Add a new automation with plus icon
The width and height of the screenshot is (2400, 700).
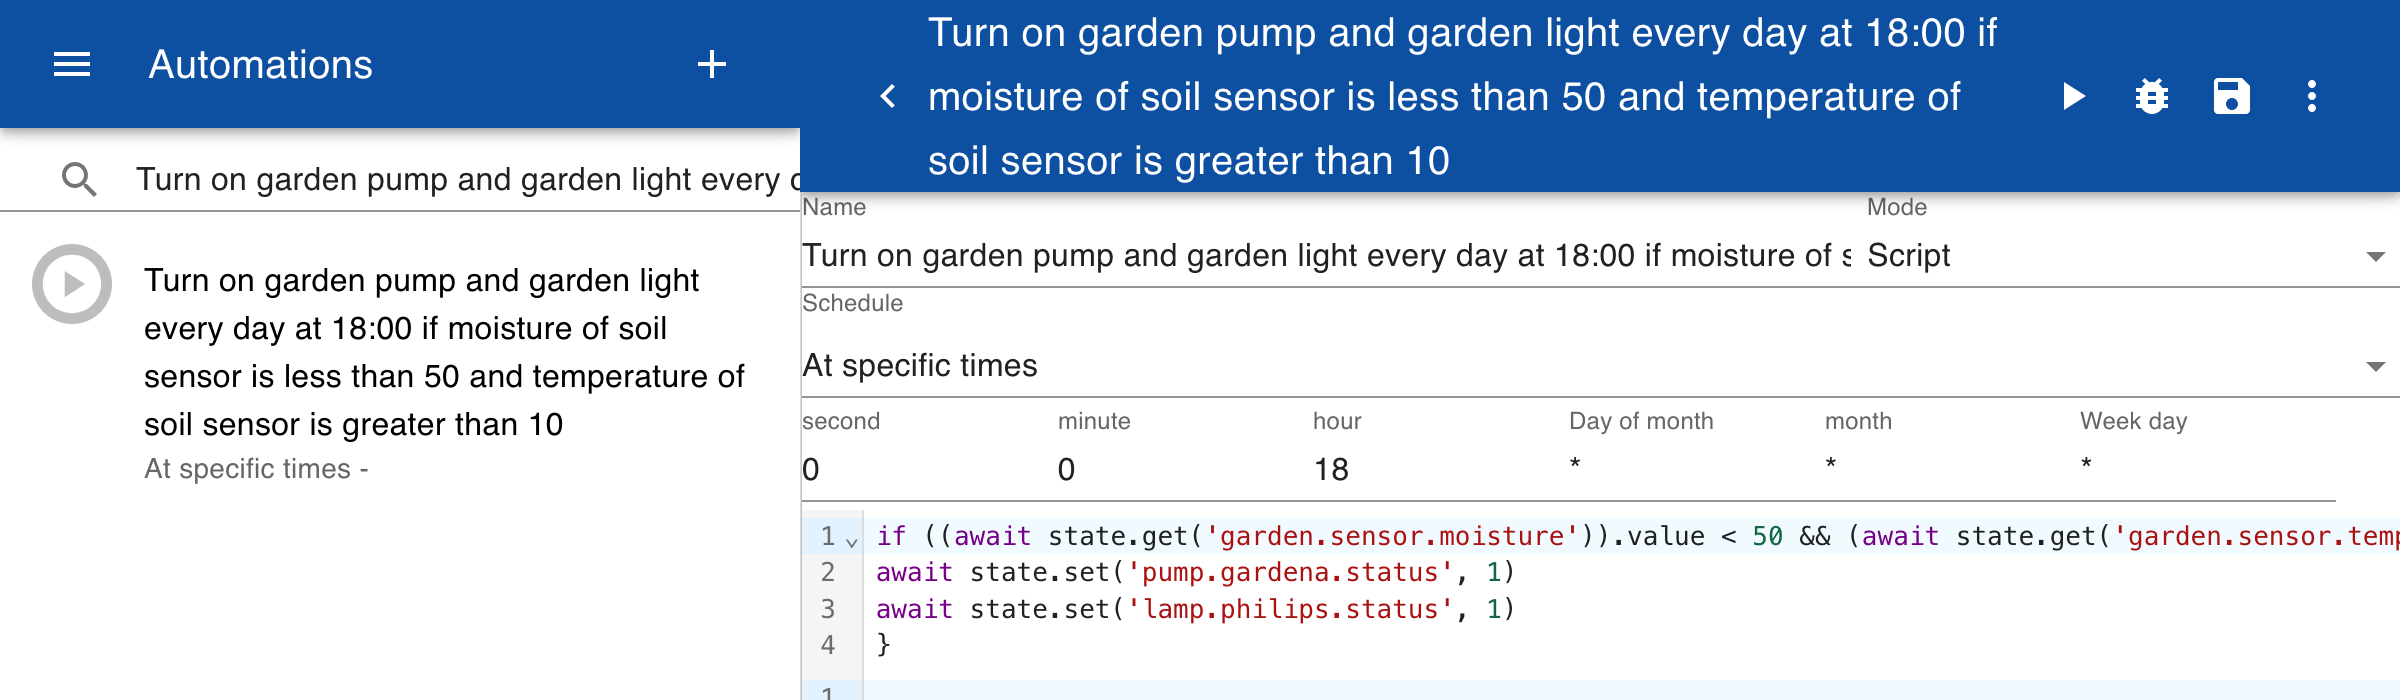point(712,65)
